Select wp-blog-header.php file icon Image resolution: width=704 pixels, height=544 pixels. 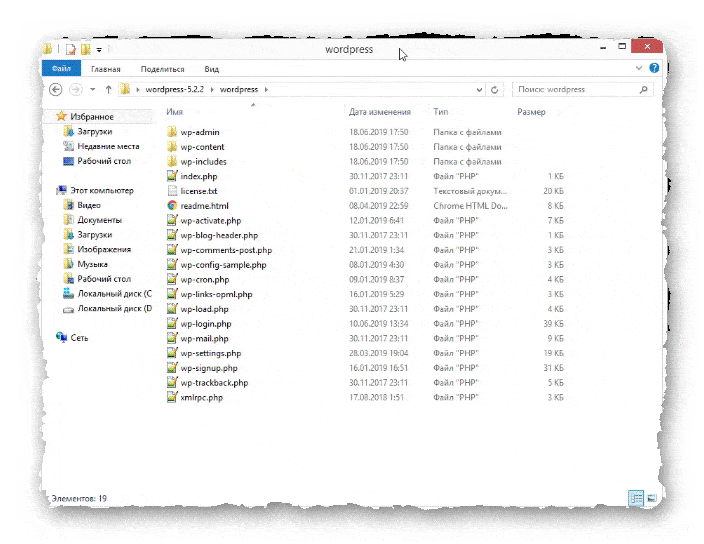click(172, 235)
